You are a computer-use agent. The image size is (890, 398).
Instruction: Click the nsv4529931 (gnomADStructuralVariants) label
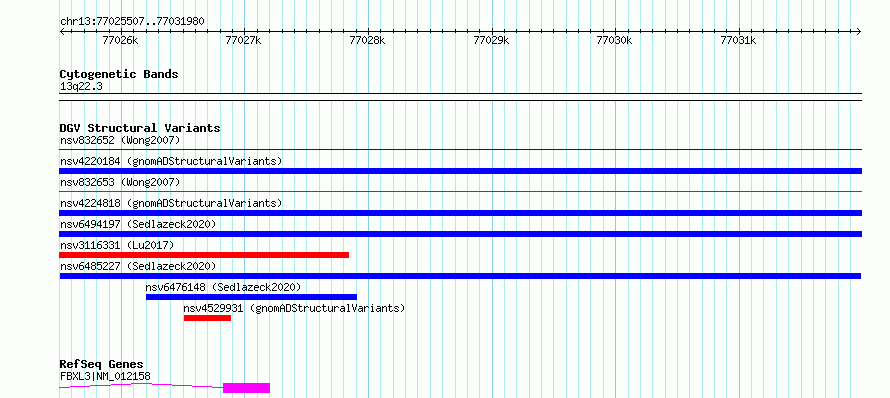(294, 308)
